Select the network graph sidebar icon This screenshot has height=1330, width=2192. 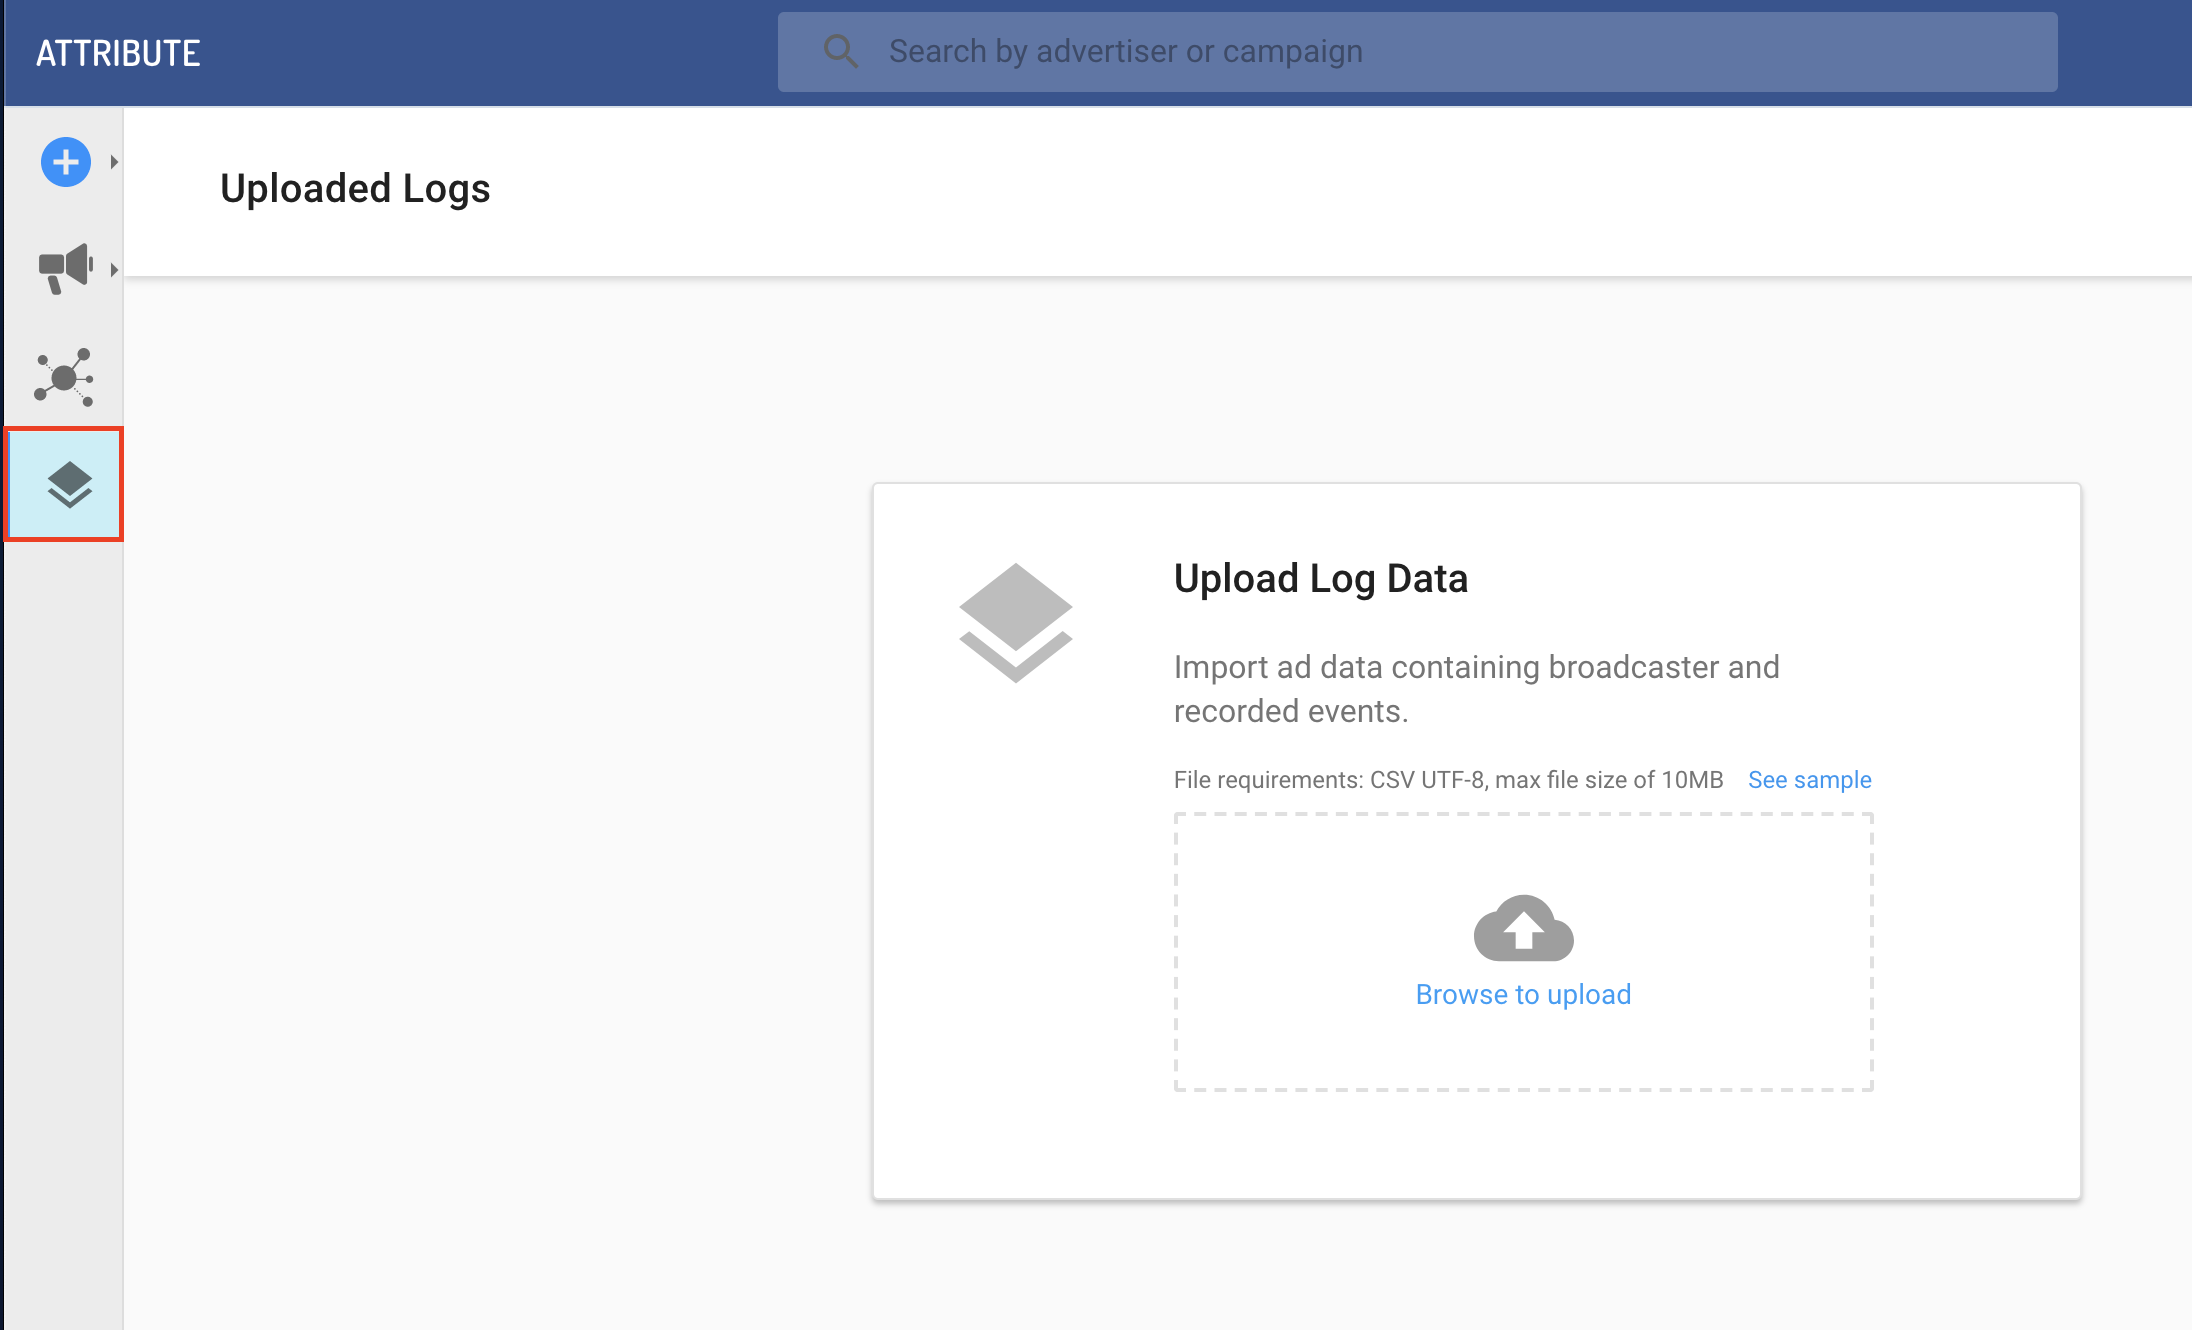(64, 377)
